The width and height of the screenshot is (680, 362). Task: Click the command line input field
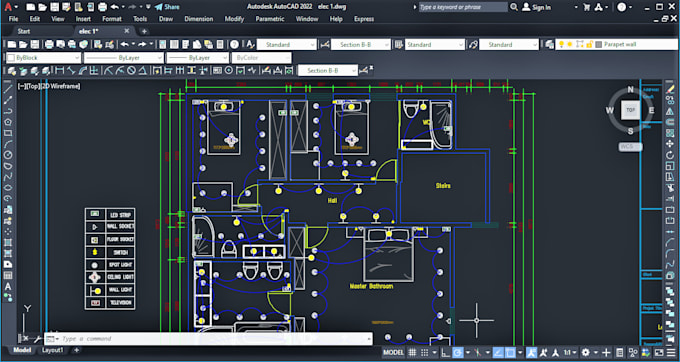click(208, 339)
